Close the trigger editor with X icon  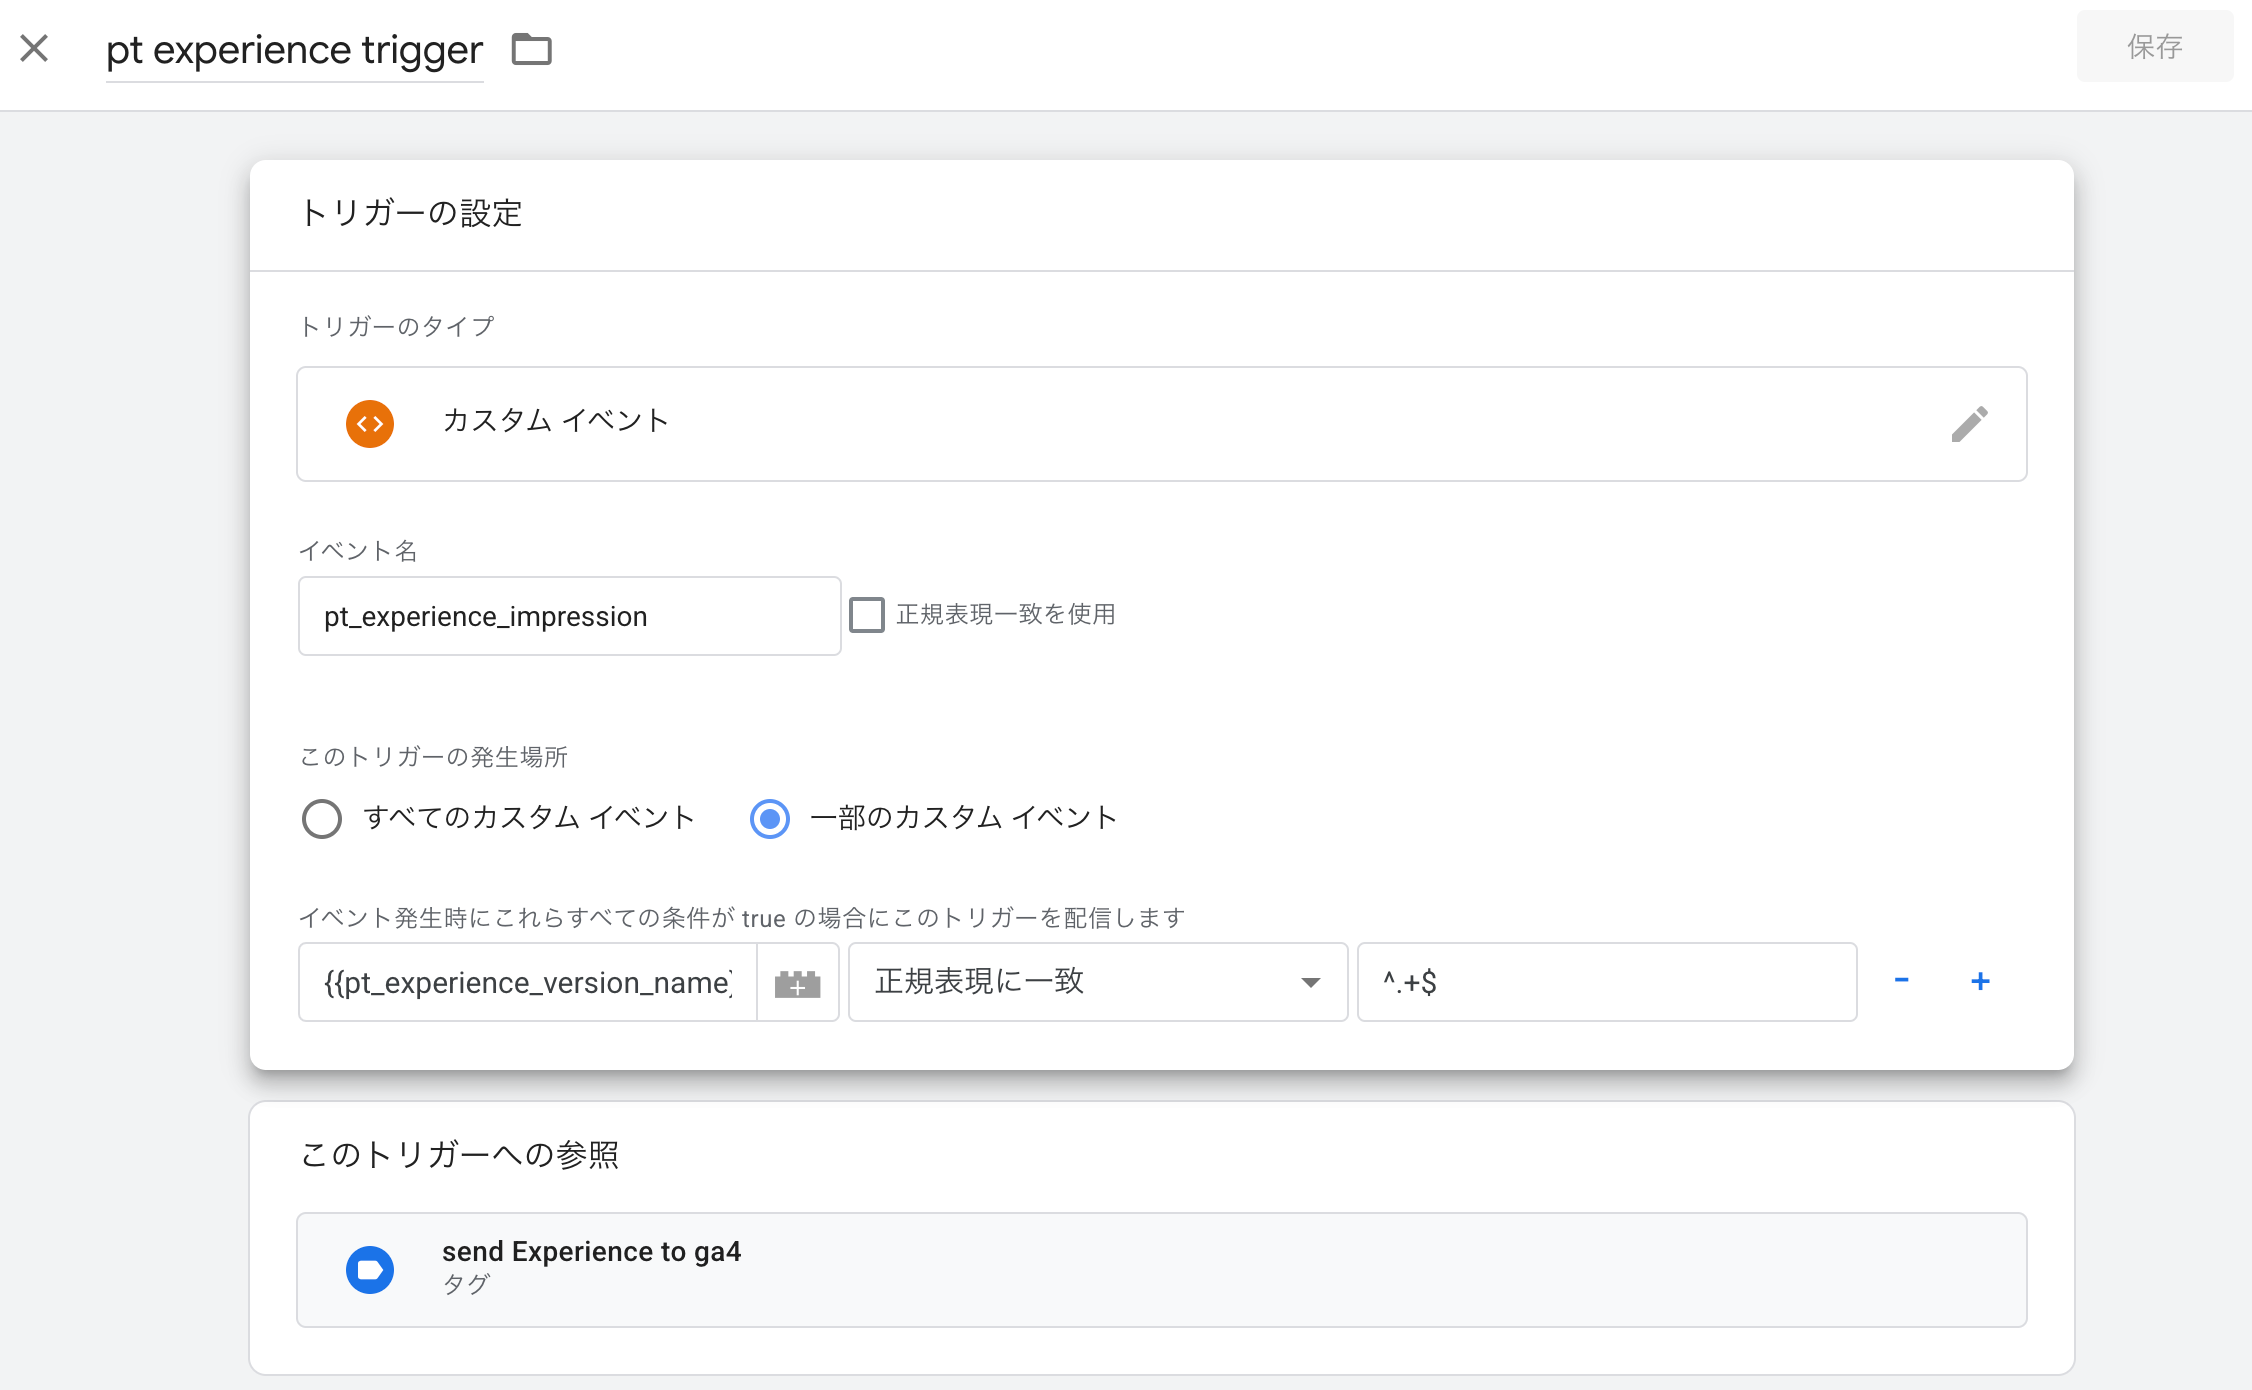point(34,48)
